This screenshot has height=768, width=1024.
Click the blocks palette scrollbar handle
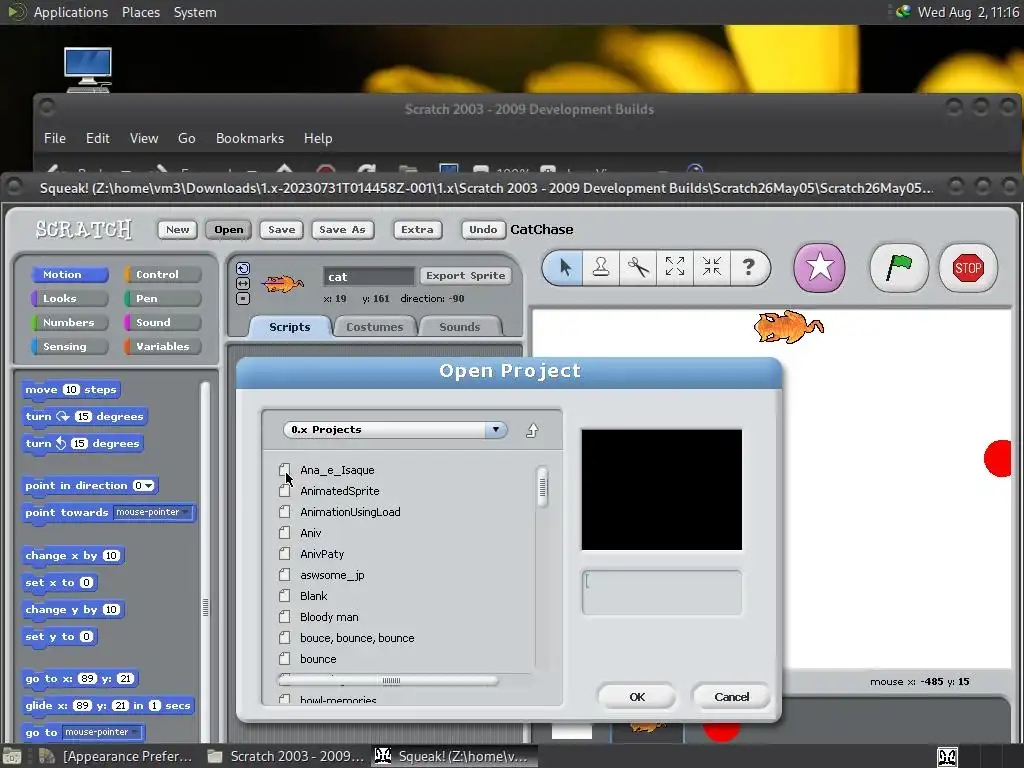[x=205, y=607]
